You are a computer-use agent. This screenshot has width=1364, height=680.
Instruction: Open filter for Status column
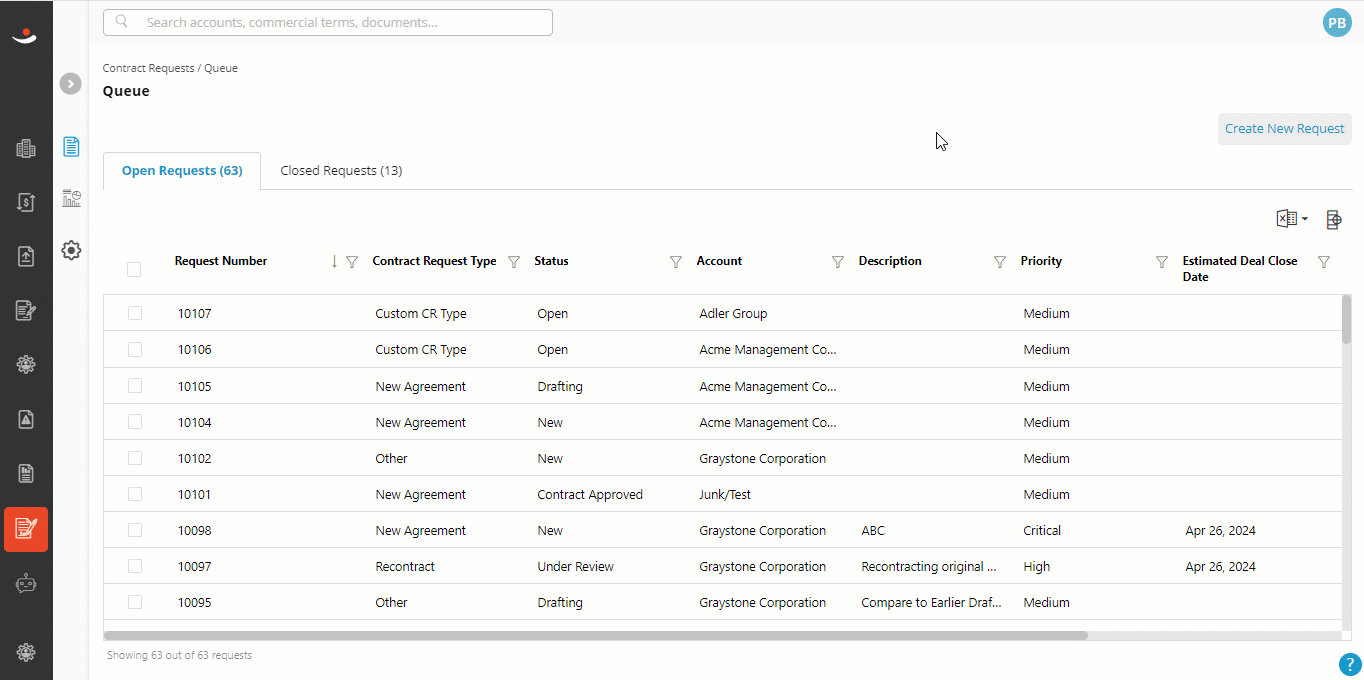click(x=676, y=262)
